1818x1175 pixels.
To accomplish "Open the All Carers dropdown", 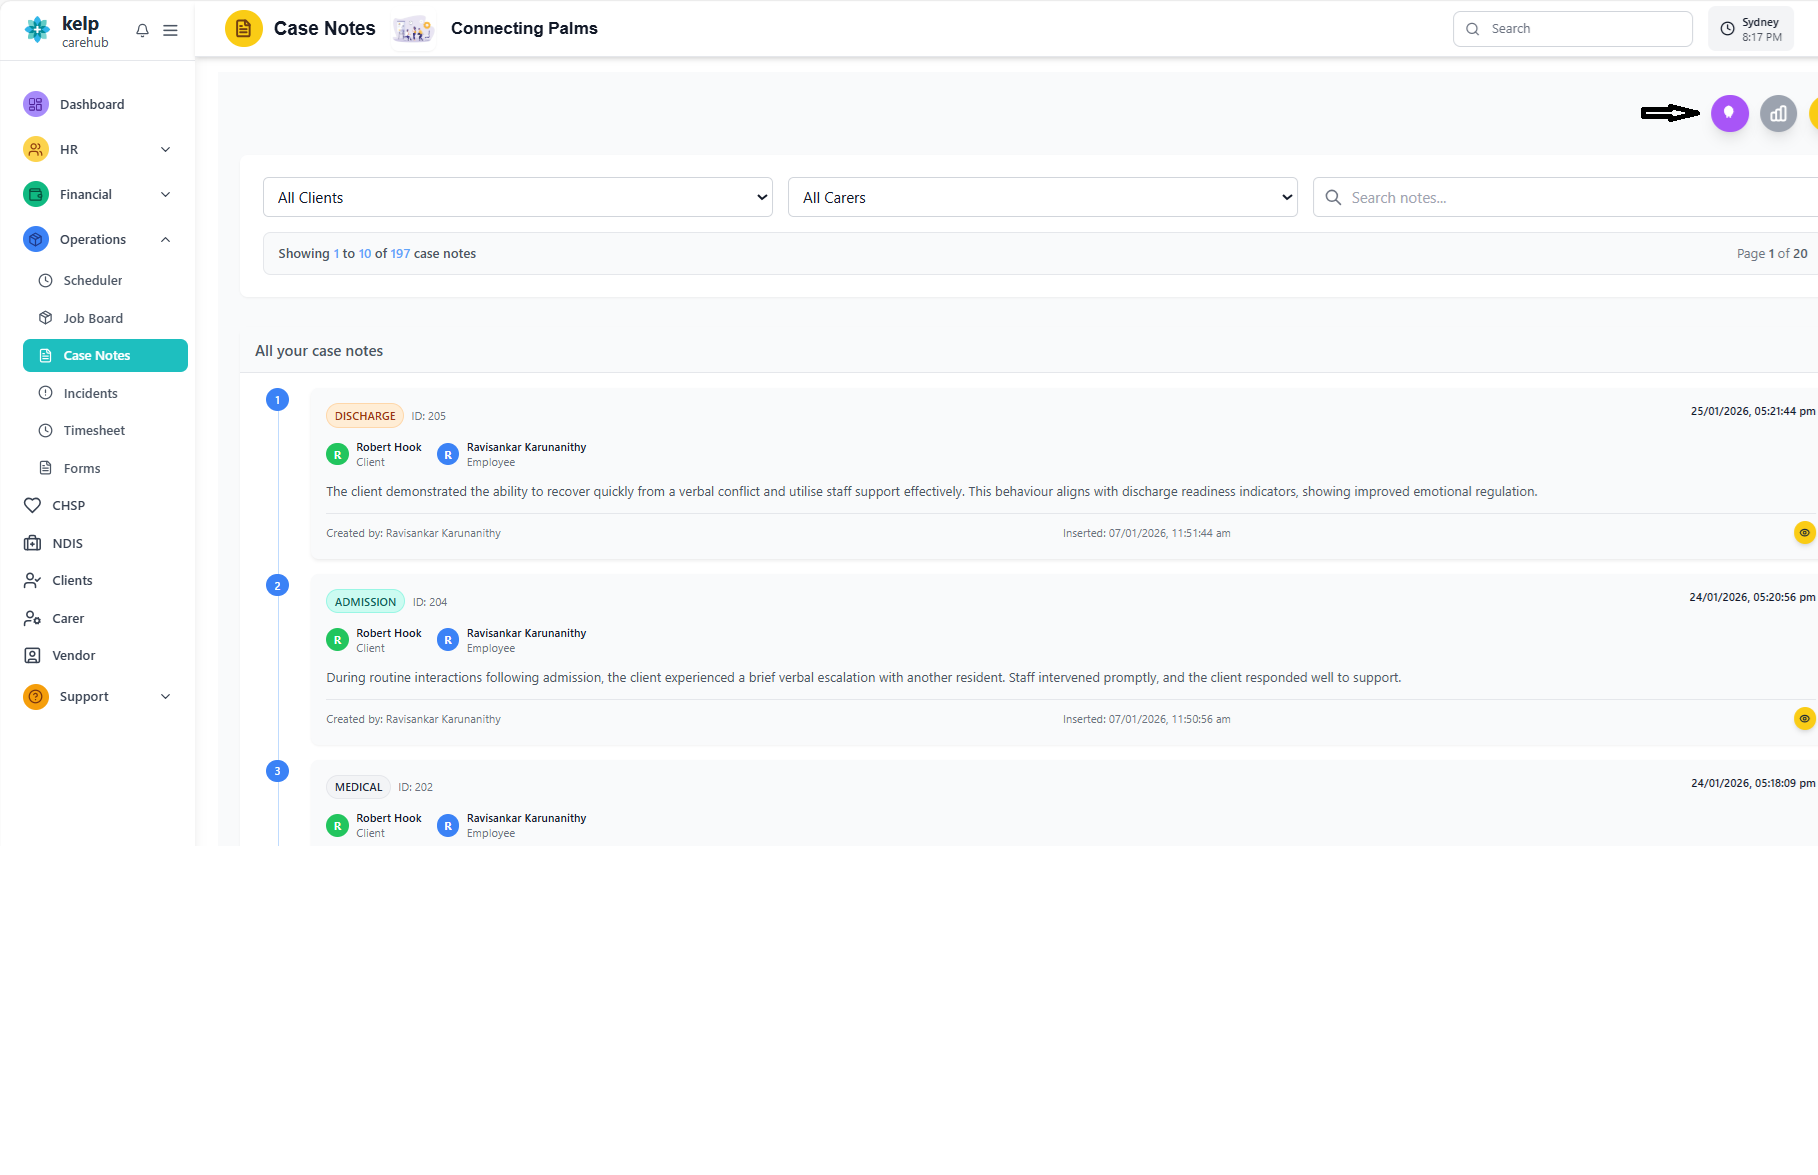I will 1042,197.
